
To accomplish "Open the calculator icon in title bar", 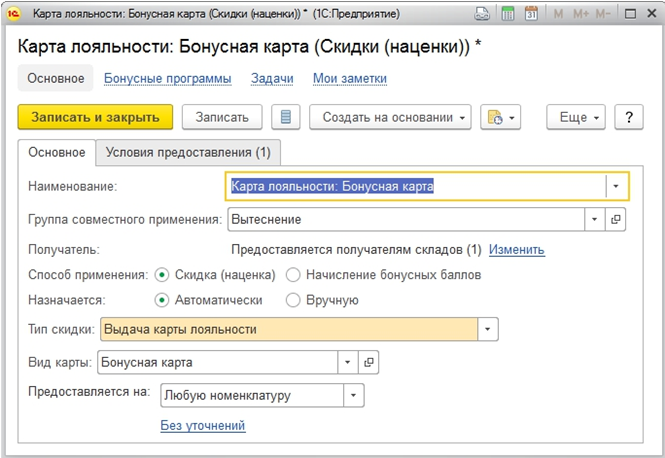I will coord(509,15).
